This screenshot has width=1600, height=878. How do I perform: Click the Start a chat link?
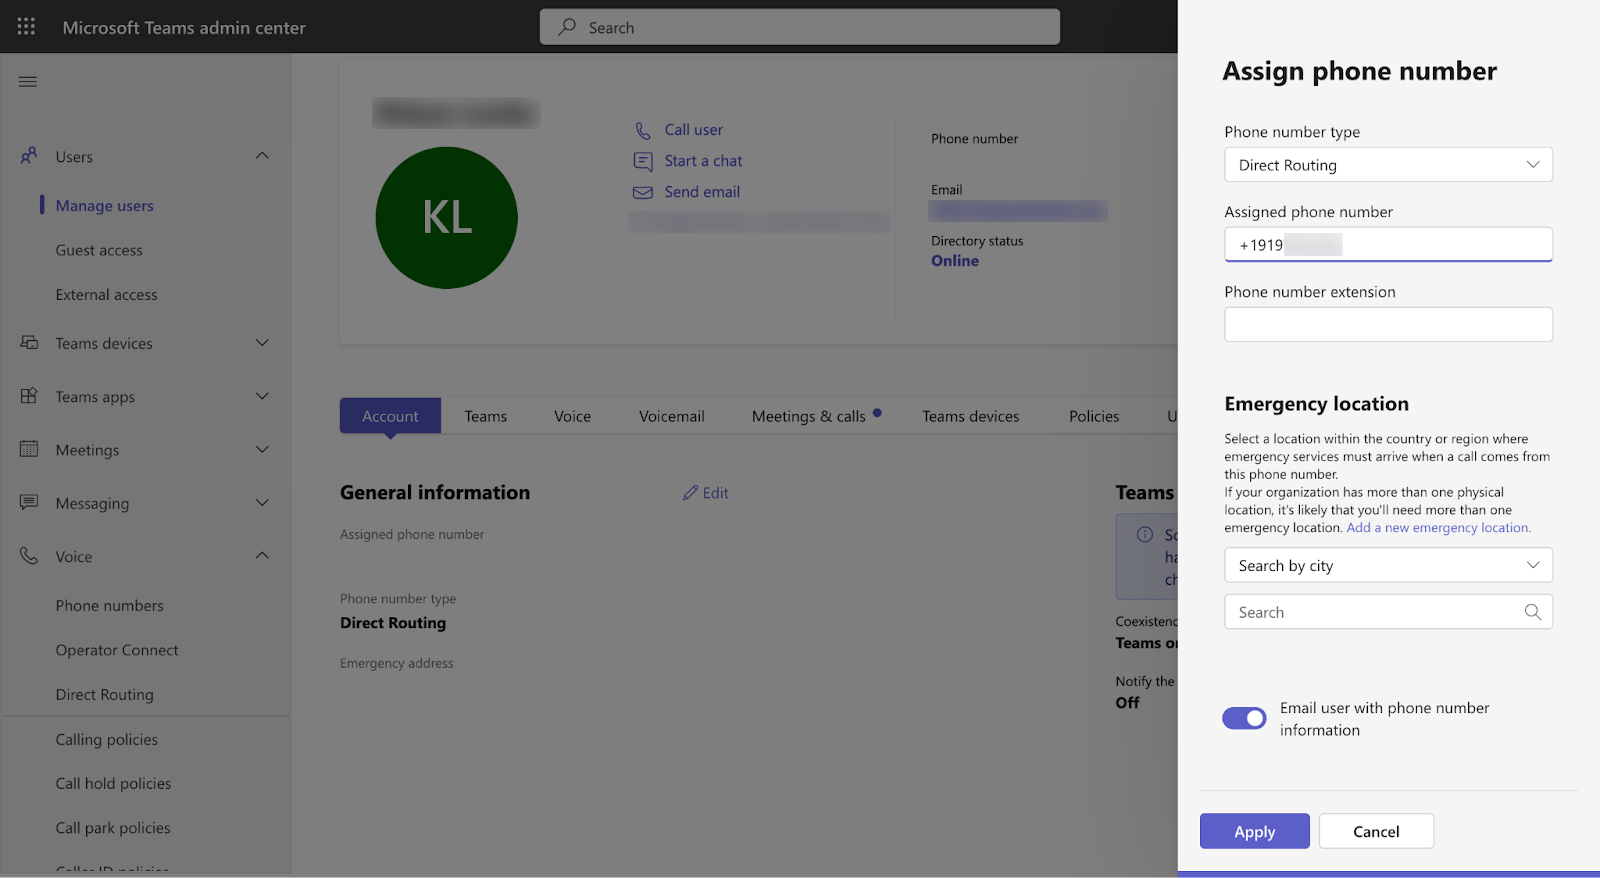[703, 161]
